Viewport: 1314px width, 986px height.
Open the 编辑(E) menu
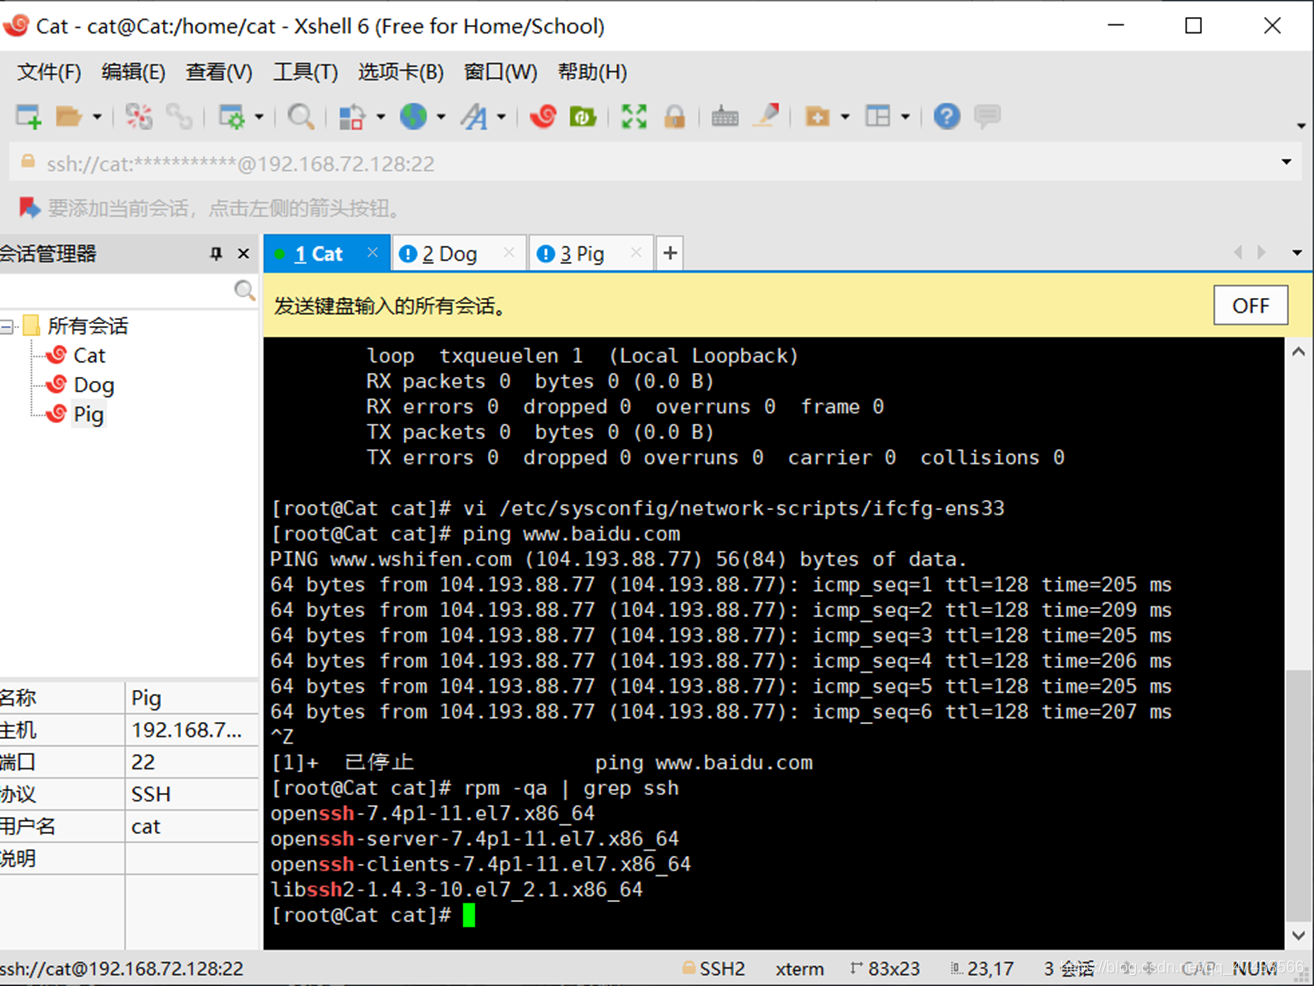(133, 72)
